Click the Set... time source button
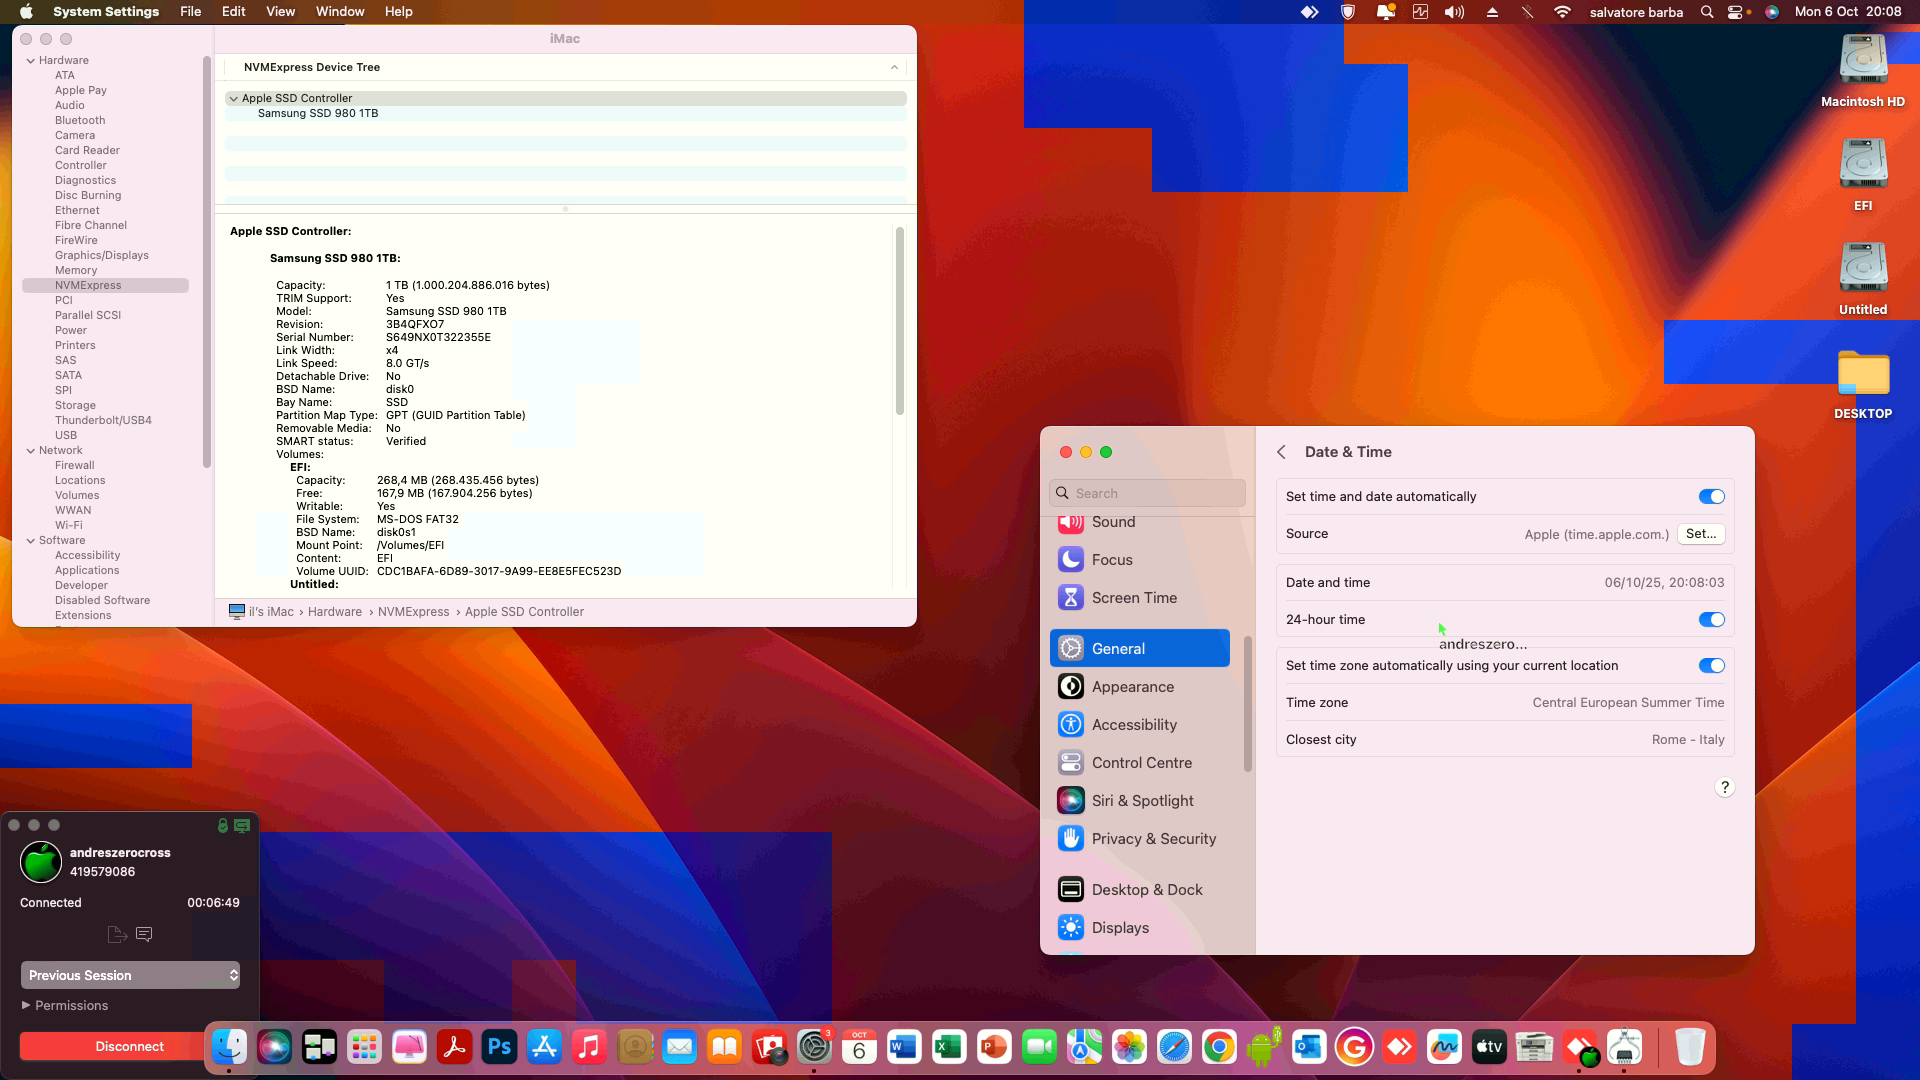This screenshot has width=1920, height=1080. 1701,534
